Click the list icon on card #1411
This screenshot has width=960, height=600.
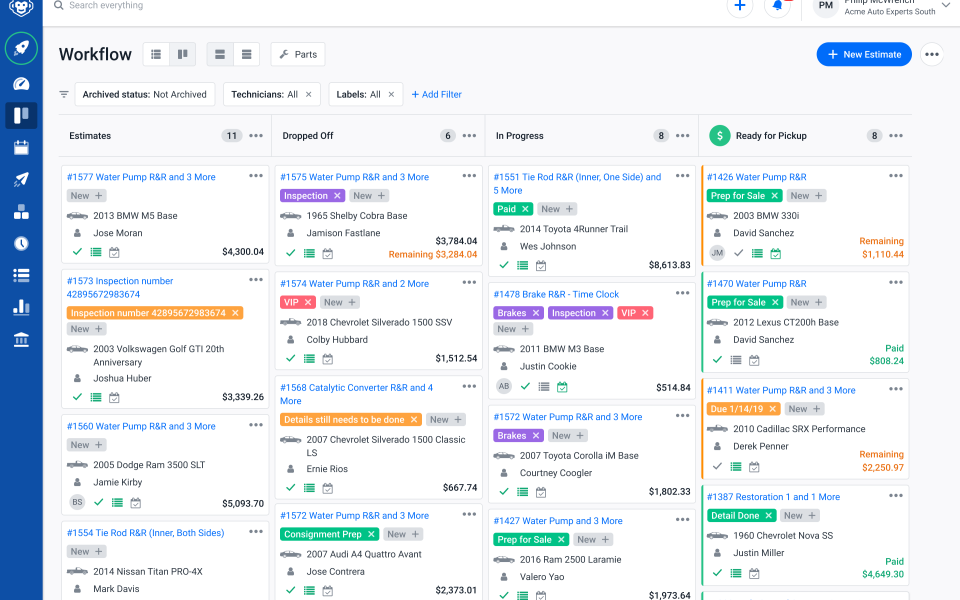[x=736, y=467]
